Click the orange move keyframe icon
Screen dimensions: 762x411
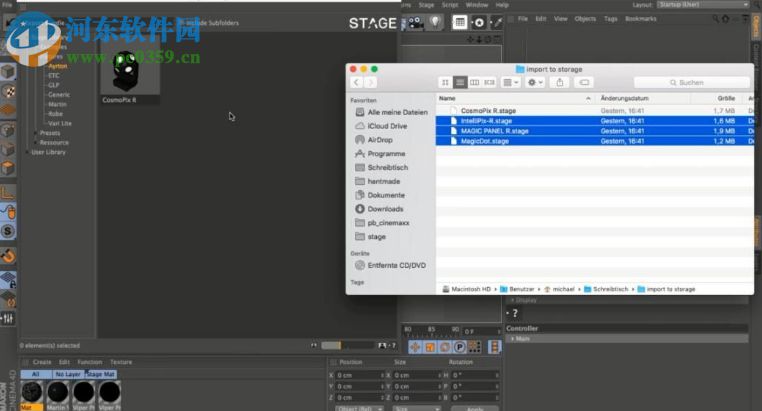coord(415,347)
